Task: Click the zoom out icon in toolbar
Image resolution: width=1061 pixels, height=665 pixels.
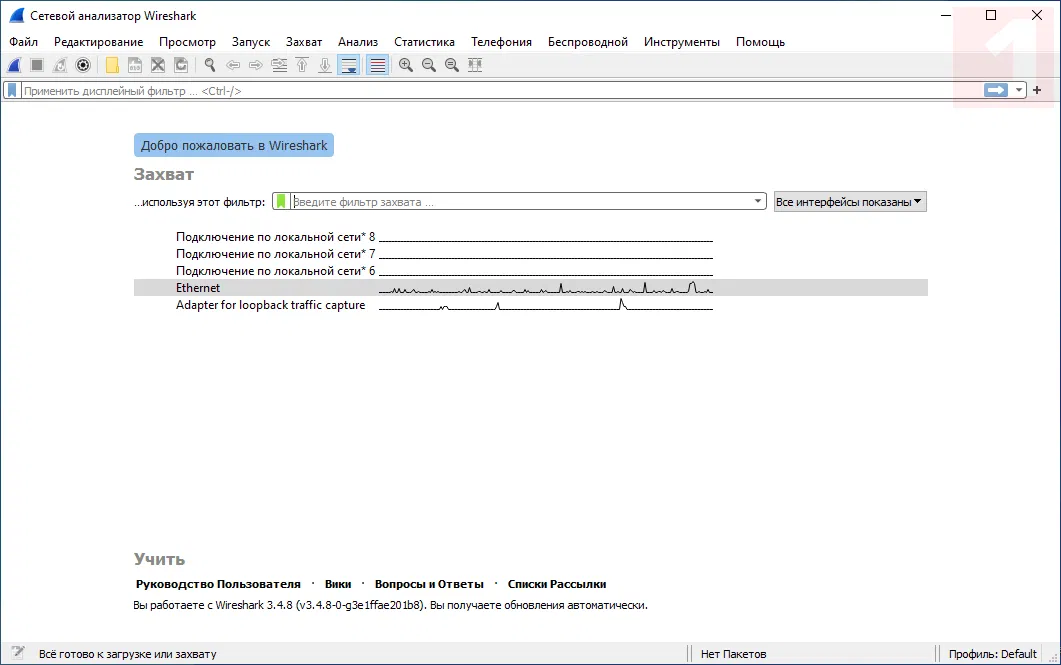Action: [x=429, y=65]
